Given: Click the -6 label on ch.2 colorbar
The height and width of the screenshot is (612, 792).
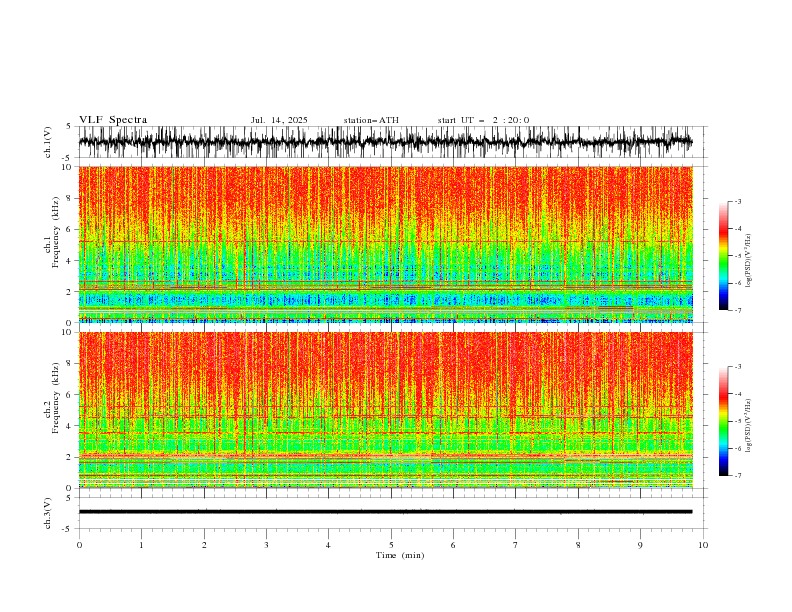Looking at the screenshot, I should (x=737, y=448).
